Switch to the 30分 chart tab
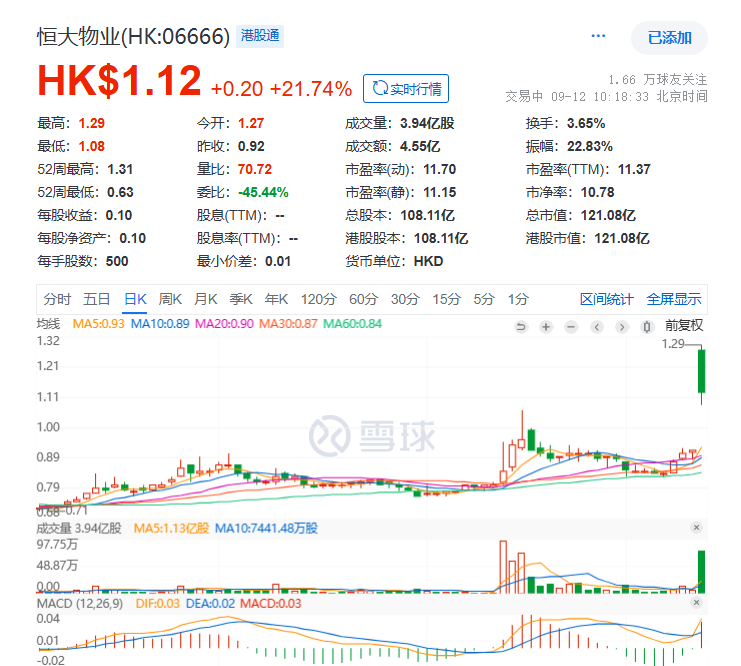Image resolution: width=741 pixels, height=666 pixels. click(x=405, y=299)
